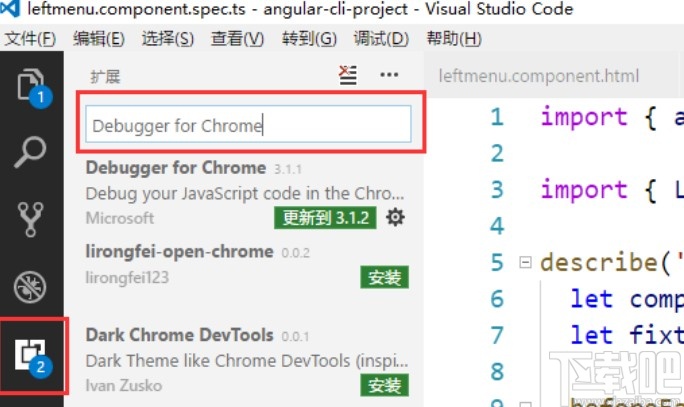This screenshot has height=407, width=684.
Task: Click the extensions search input field
Action: [x=248, y=125]
